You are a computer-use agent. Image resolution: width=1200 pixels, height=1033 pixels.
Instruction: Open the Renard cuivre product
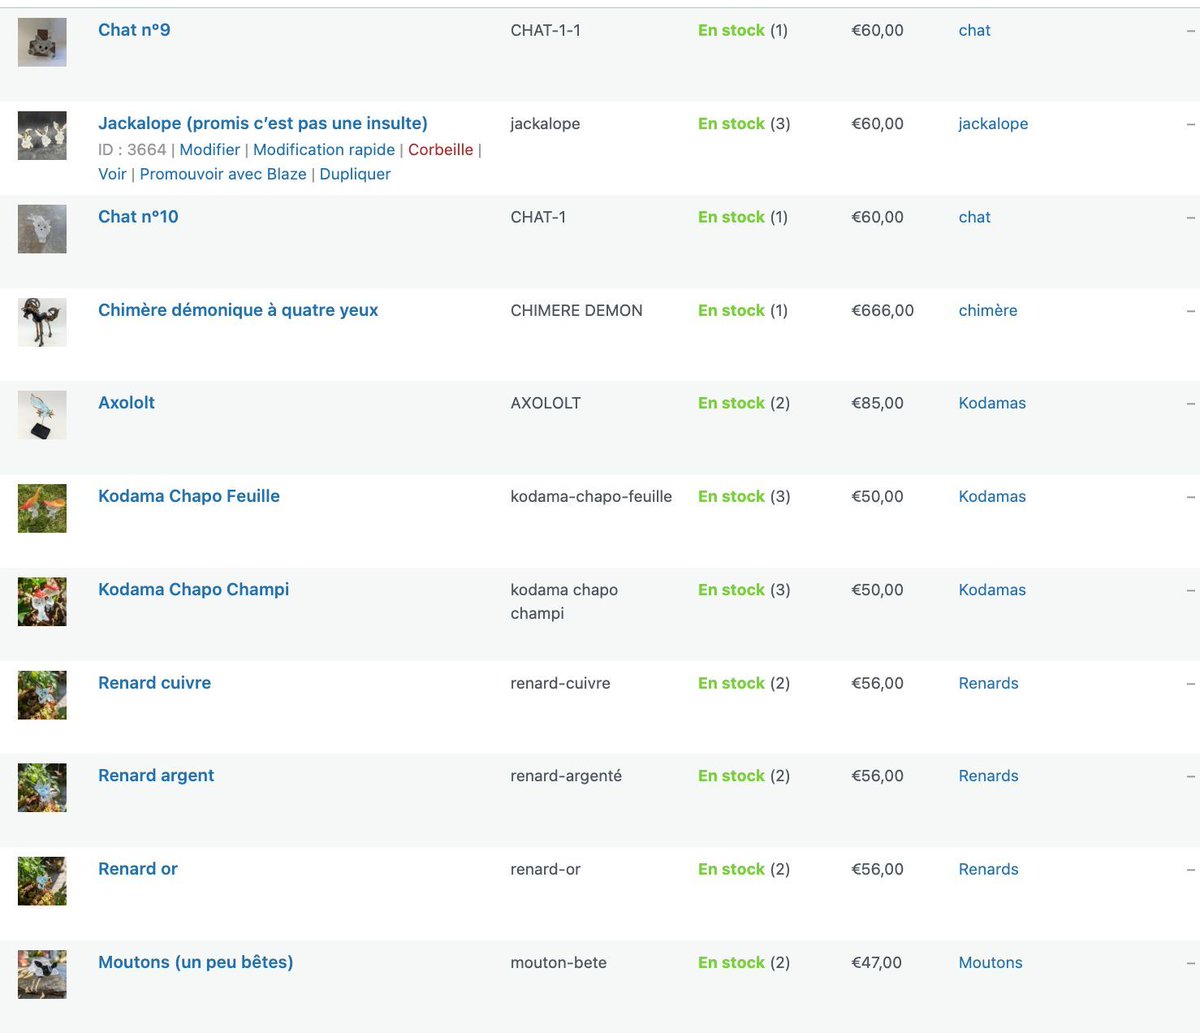pos(155,683)
